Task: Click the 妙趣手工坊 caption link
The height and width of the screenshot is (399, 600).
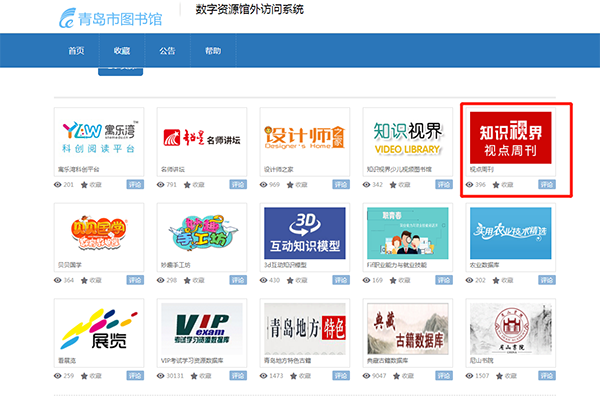Action: point(176,265)
